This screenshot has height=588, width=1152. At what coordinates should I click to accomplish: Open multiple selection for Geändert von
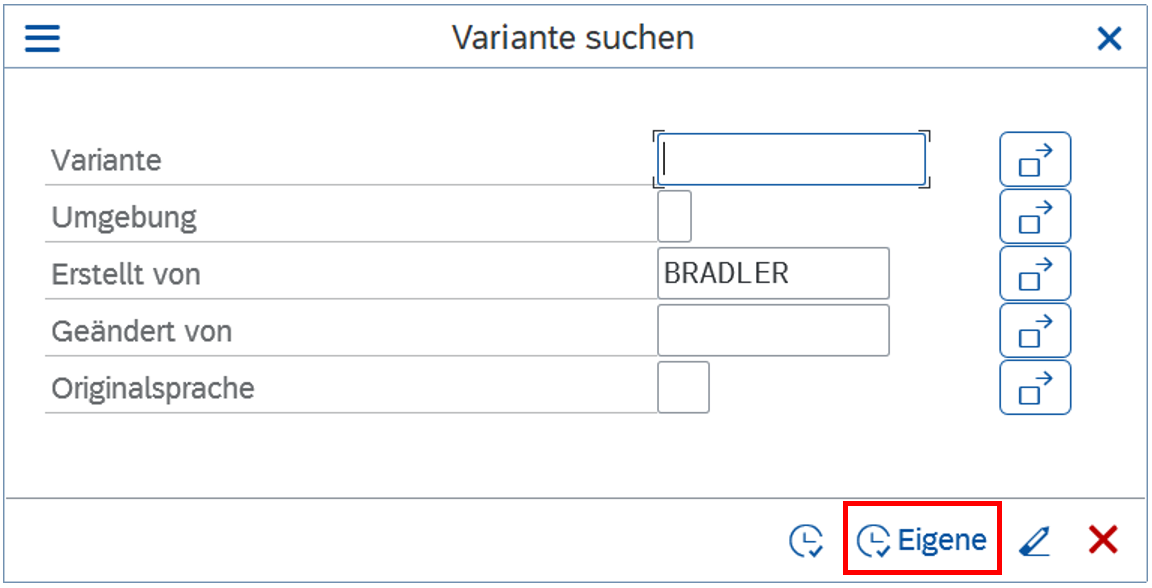tap(1035, 330)
